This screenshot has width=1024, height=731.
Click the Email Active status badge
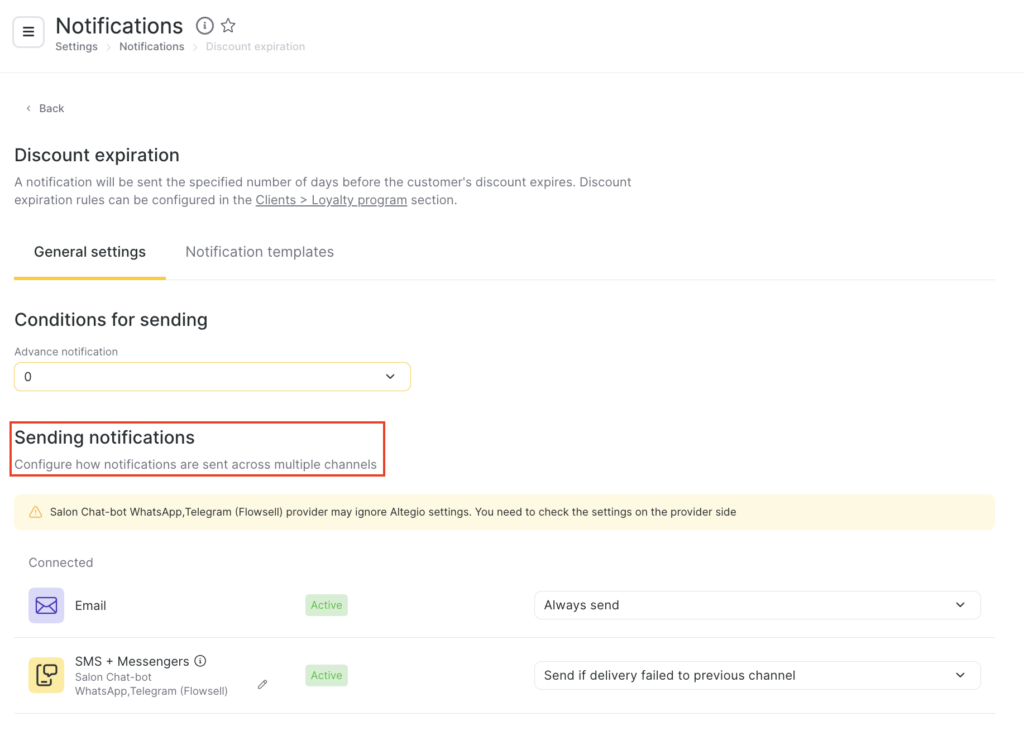point(326,605)
